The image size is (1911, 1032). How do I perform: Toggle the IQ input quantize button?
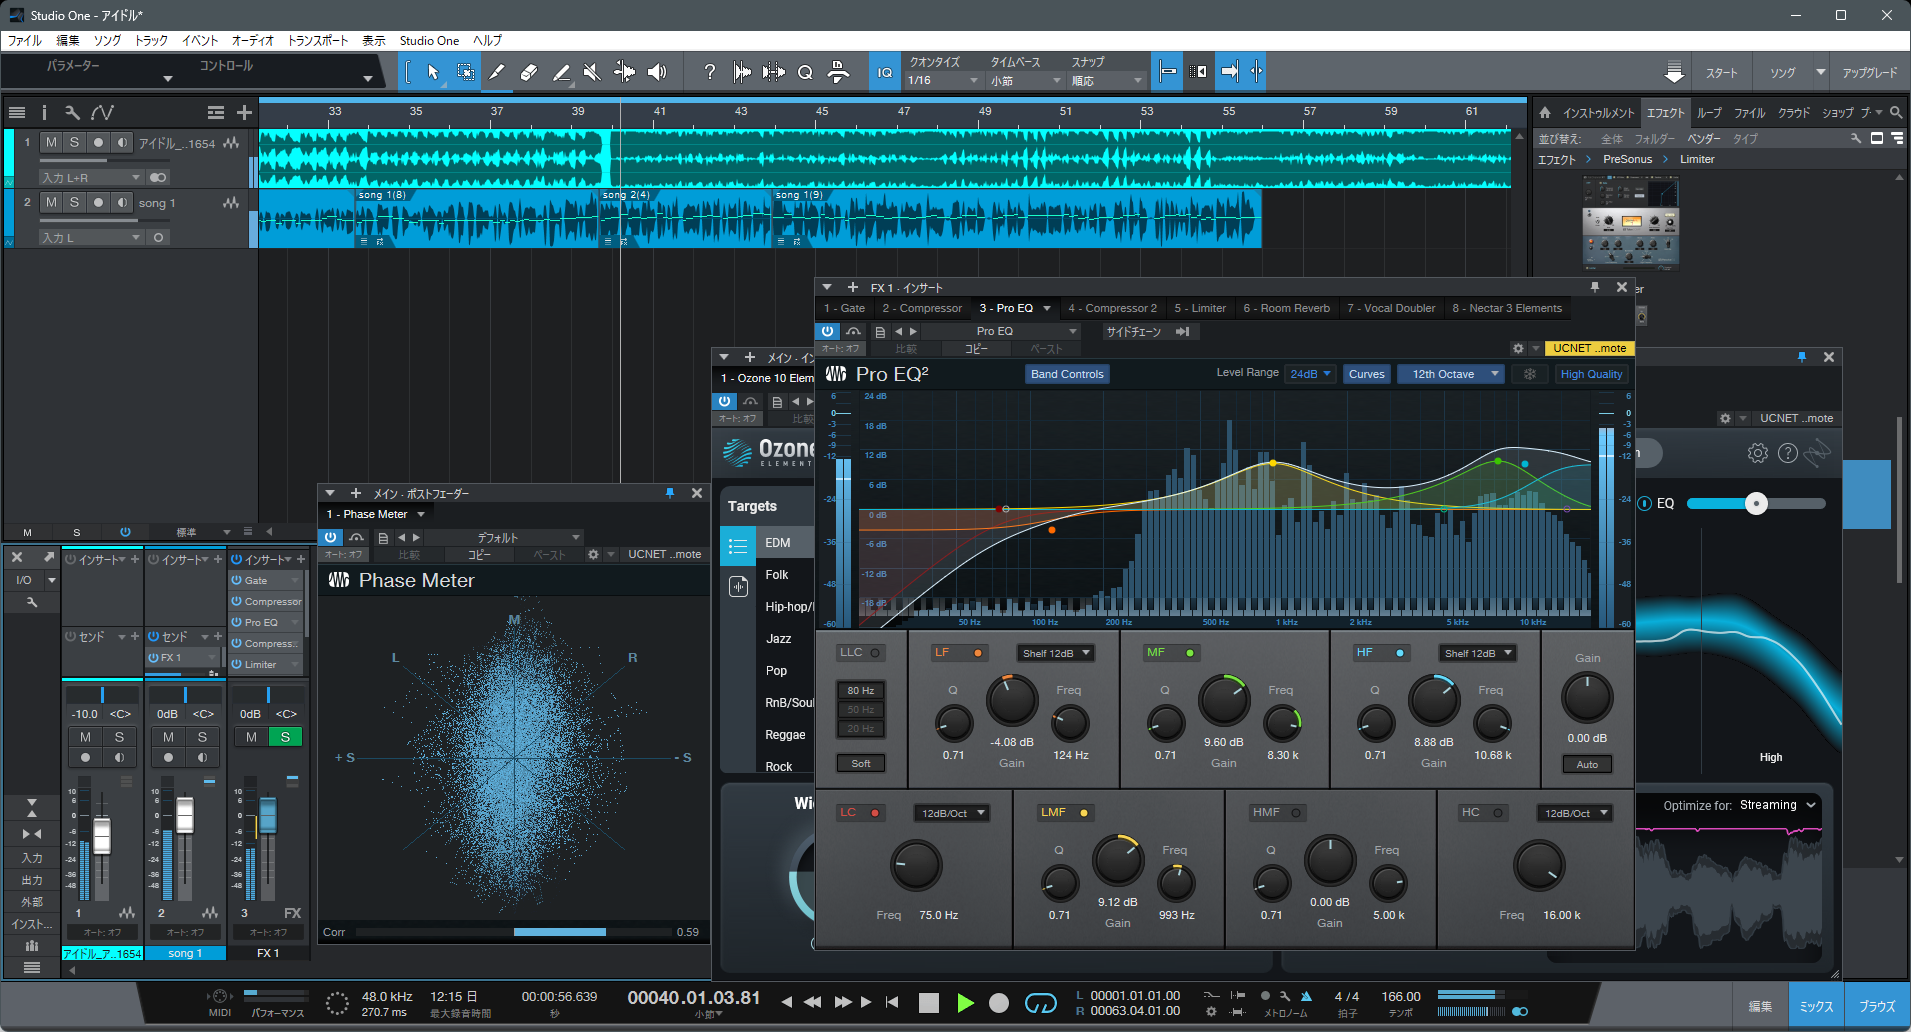(x=885, y=72)
